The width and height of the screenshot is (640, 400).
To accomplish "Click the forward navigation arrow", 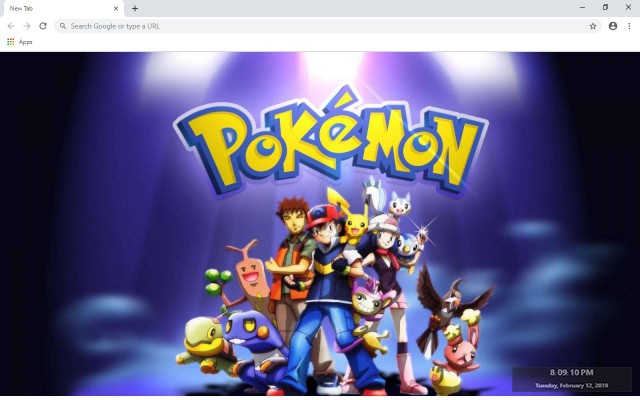I will click(x=27, y=26).
